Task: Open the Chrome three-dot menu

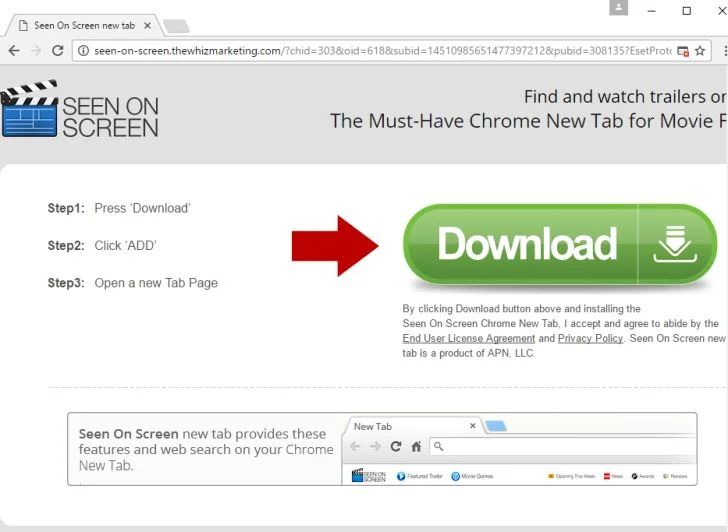Action: pyautogui.click(x=725, y=51)
